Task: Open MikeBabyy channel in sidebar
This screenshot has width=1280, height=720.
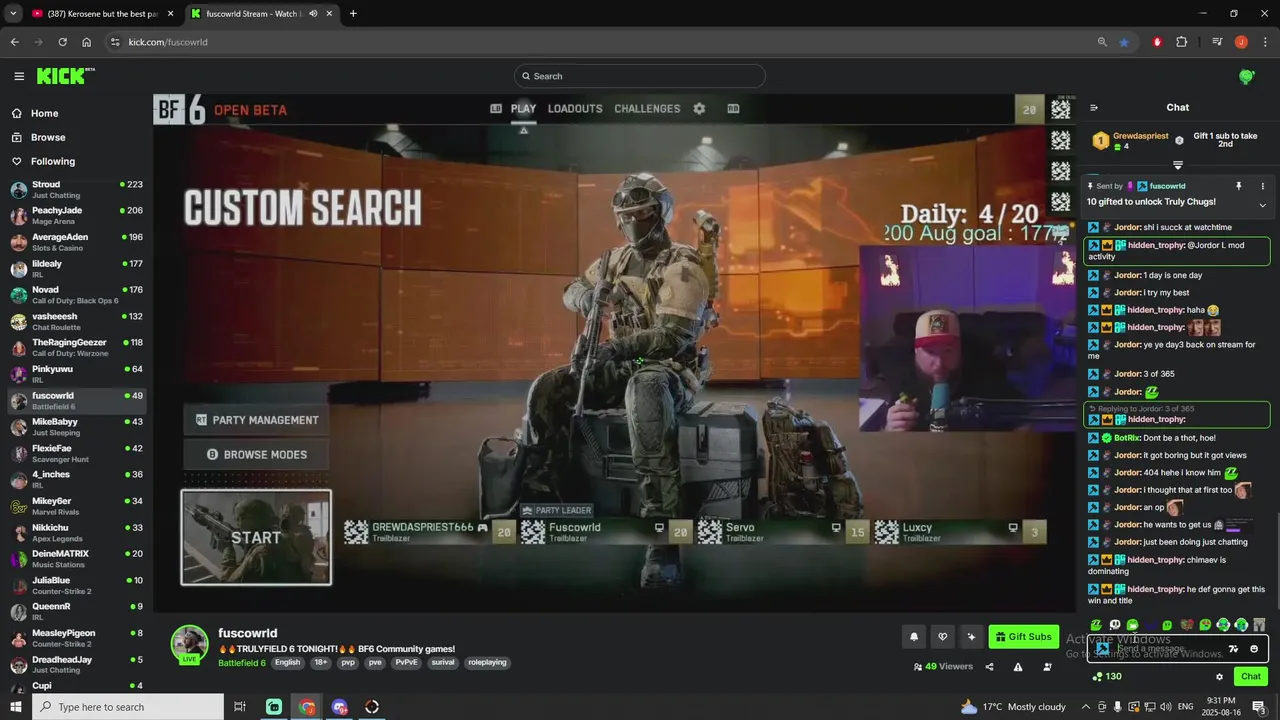Action: (77, 427)
